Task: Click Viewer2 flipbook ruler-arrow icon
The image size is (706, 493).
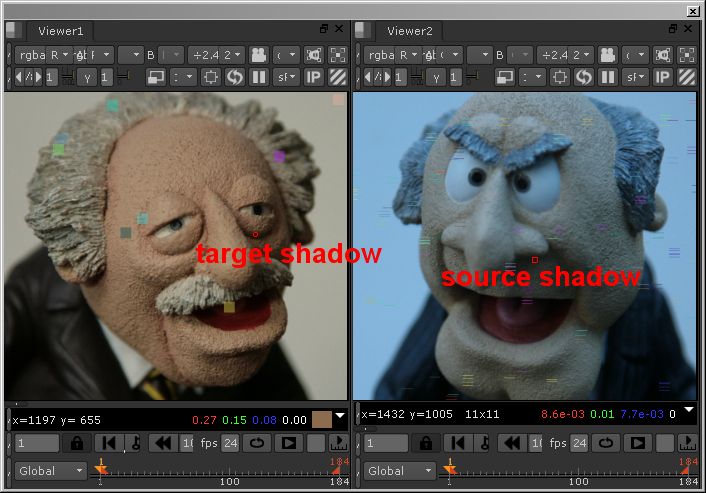Action: coord(688,443)
